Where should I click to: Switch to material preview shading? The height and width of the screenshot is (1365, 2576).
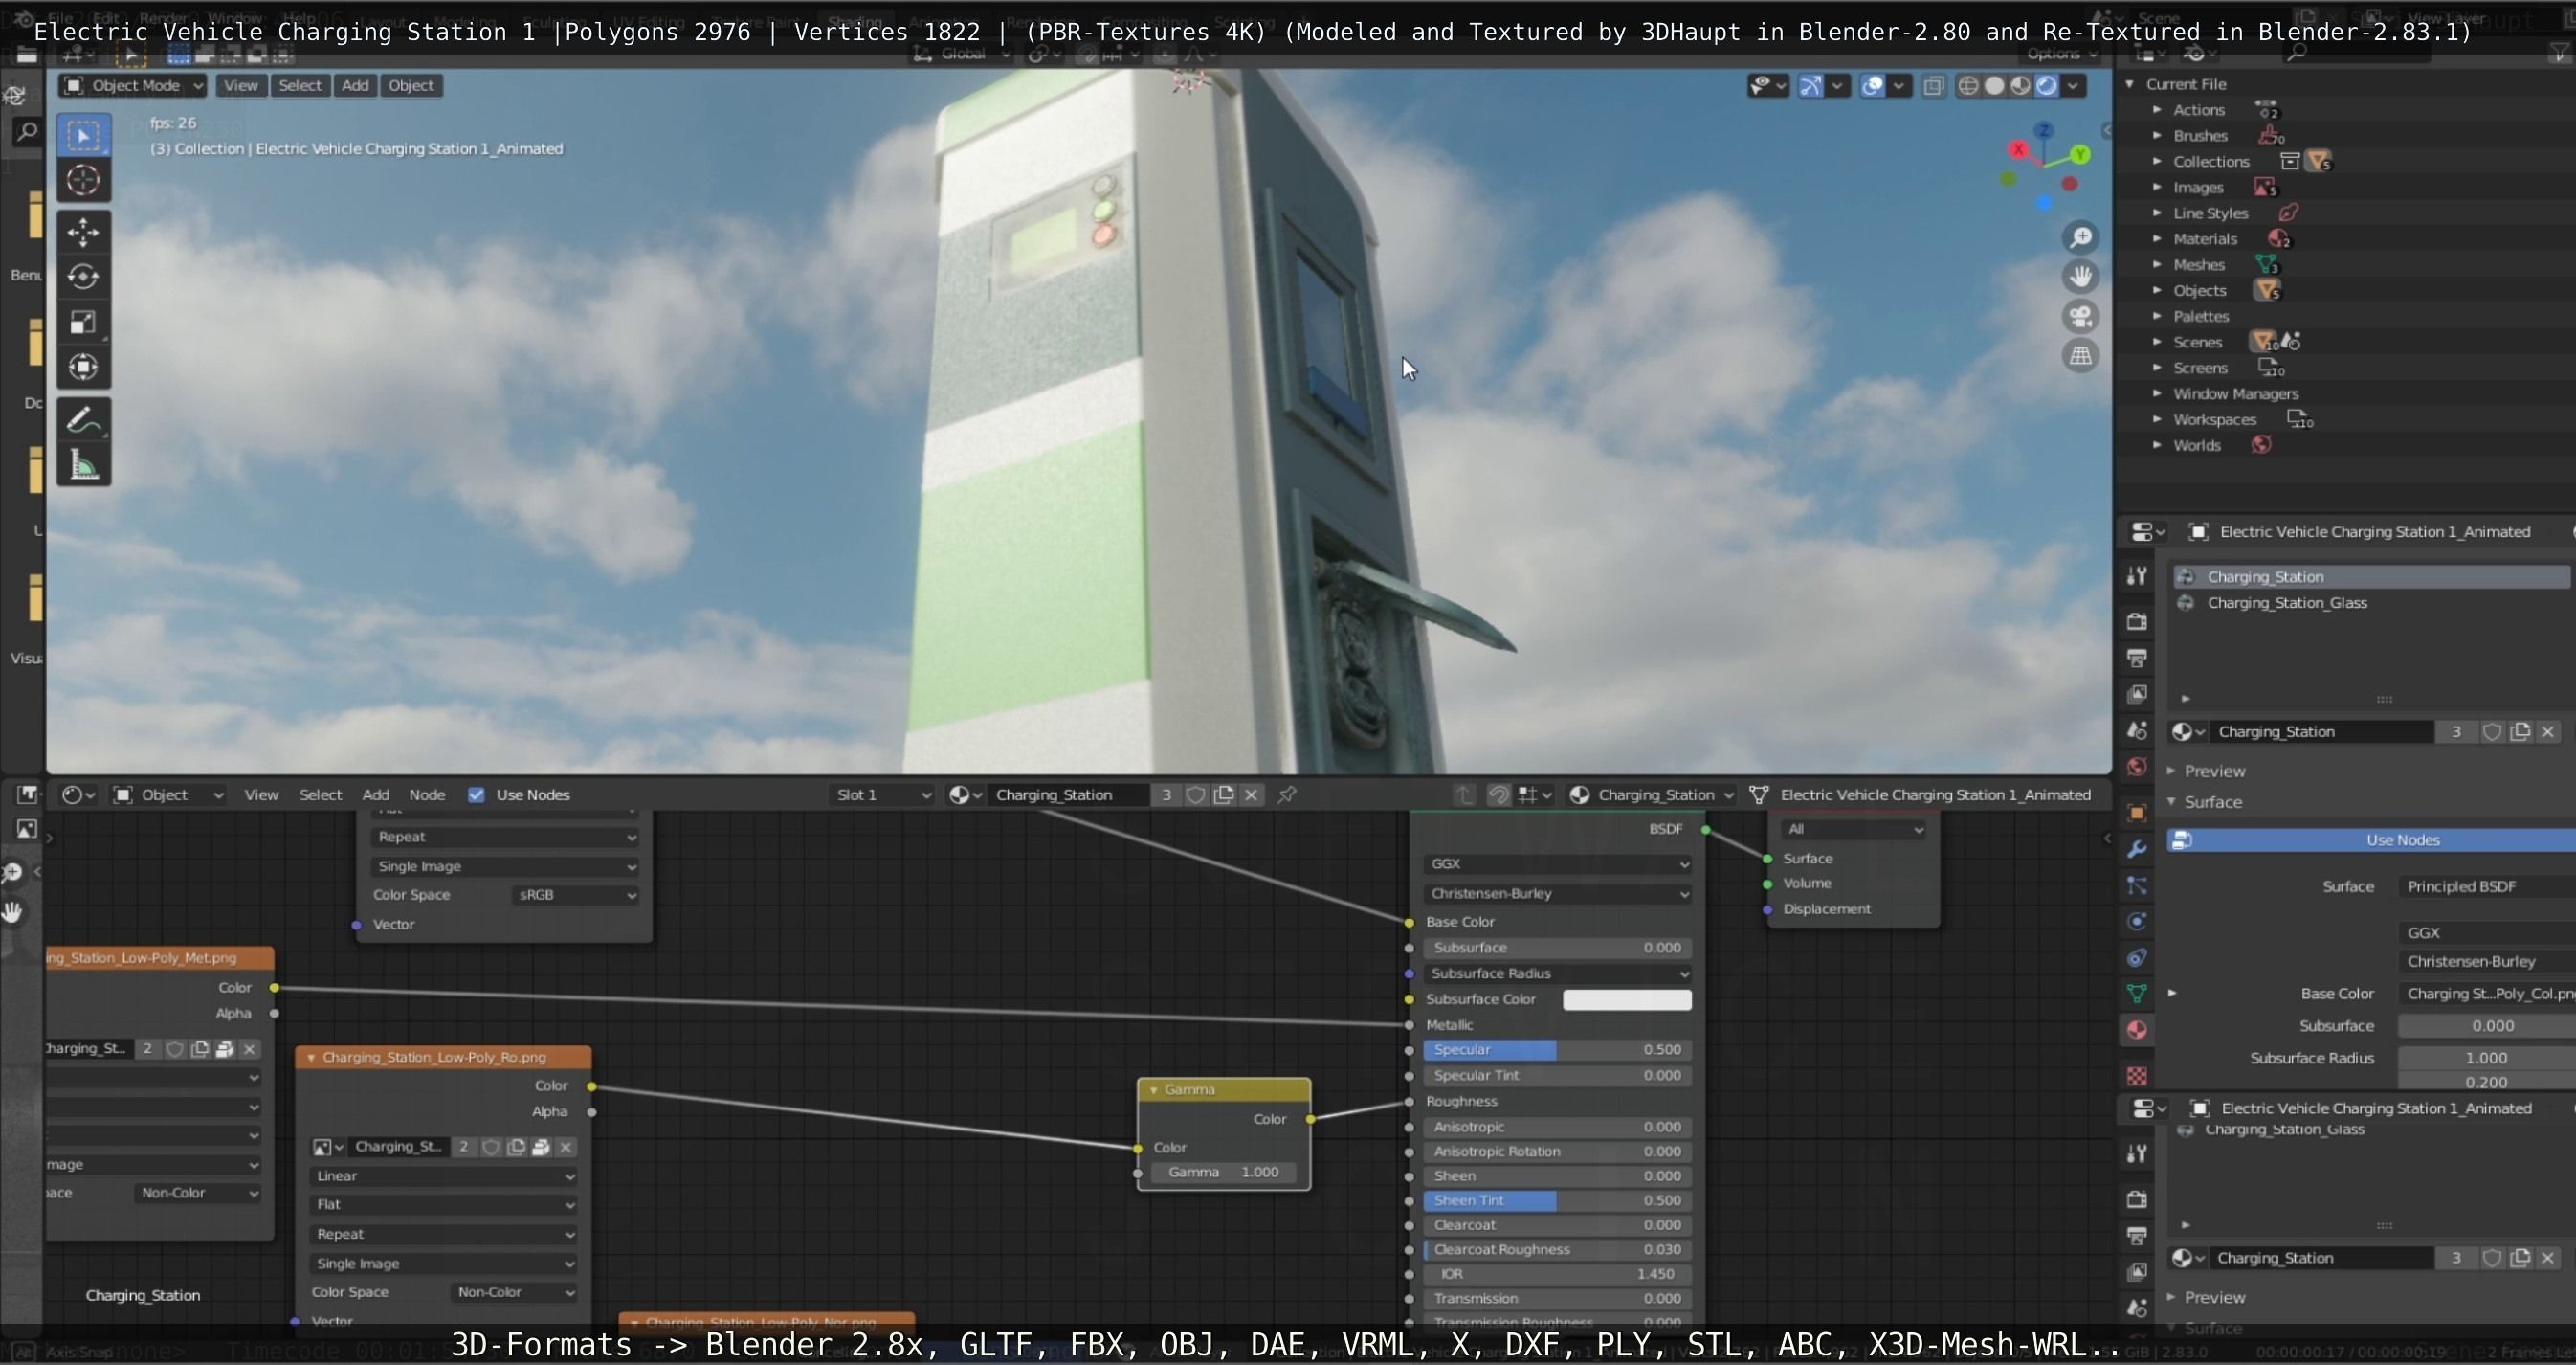click(x=2020, y=86)
